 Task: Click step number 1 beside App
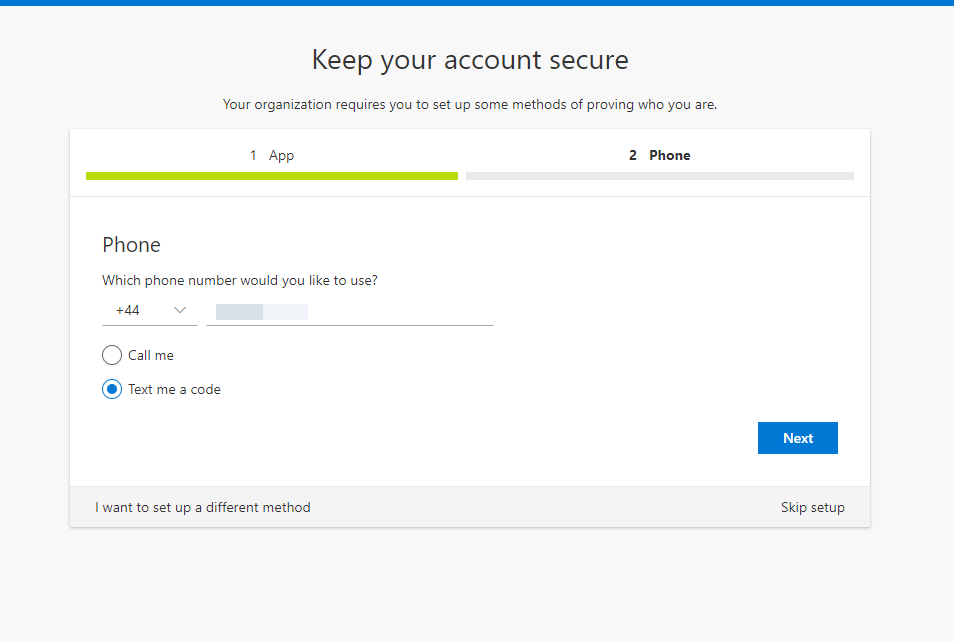click(x=253, y=155)
